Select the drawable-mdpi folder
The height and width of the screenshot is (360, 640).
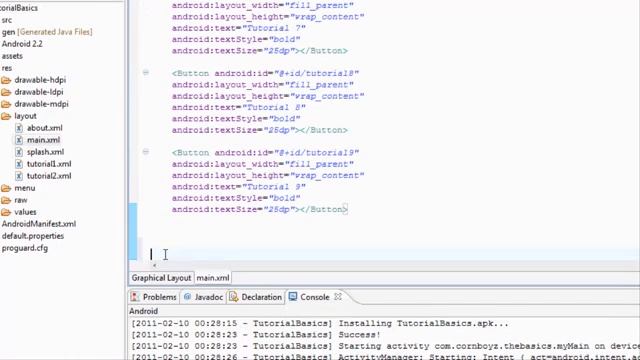tap(41, 104)
